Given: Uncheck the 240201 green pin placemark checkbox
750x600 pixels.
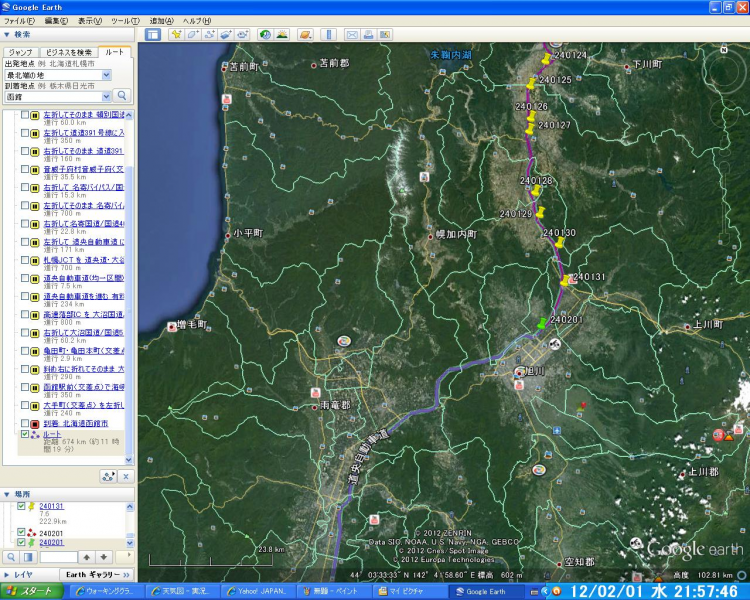Looking at the screenshot, I should pos(21,543).
